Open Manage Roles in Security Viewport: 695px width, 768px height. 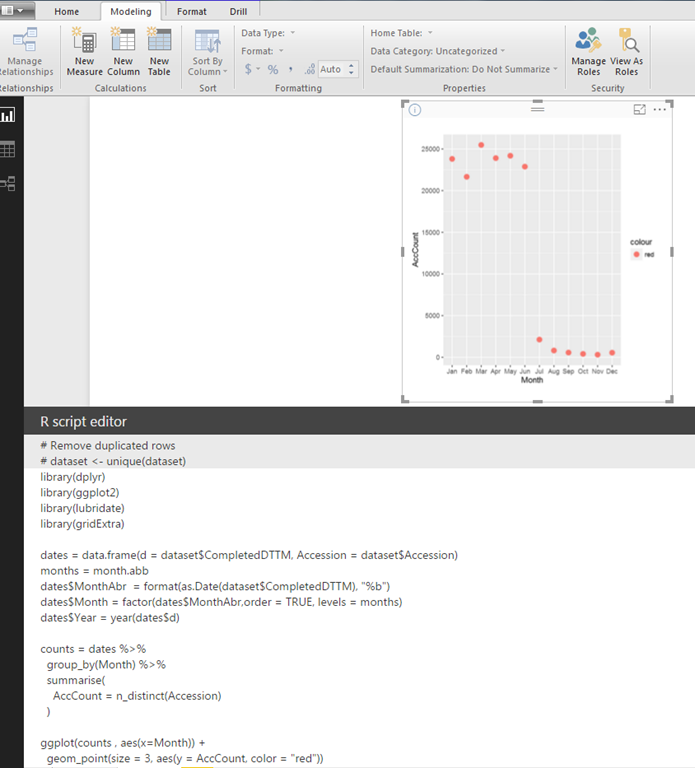pyautogui.click(x=588, y=41)
